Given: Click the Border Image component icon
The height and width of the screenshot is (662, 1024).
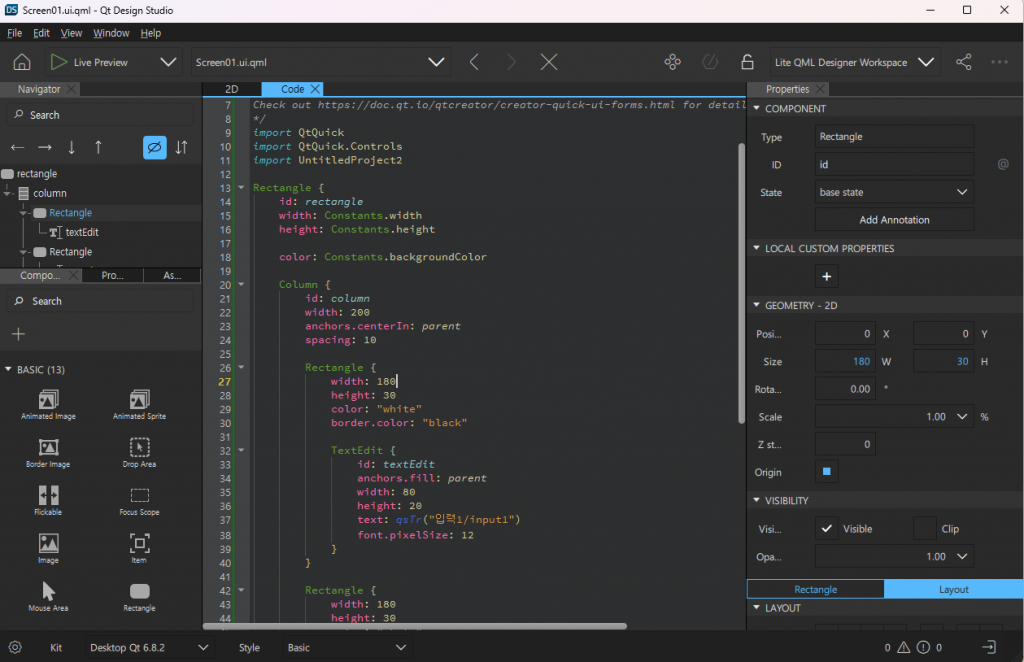Looking at the screenshot, I should [49, 447].
